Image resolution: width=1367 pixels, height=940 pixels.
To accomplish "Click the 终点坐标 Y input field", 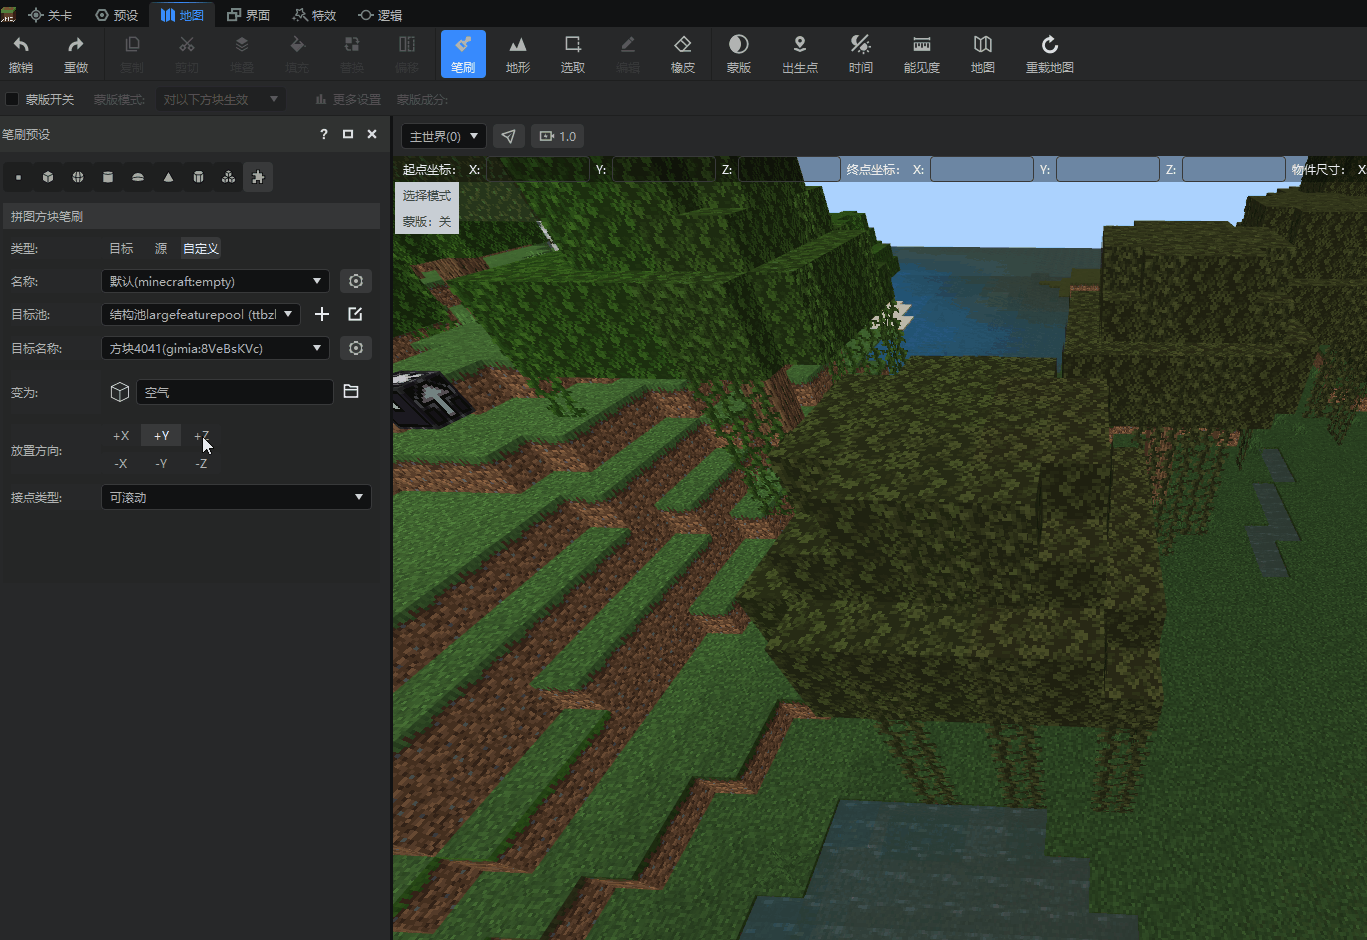I will pos(1108,169).
